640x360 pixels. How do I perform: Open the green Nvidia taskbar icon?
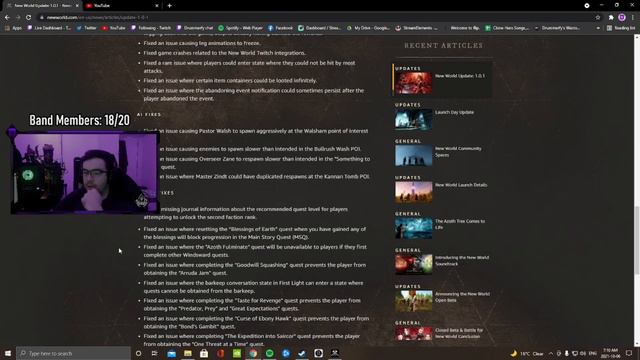coord(237,353)
